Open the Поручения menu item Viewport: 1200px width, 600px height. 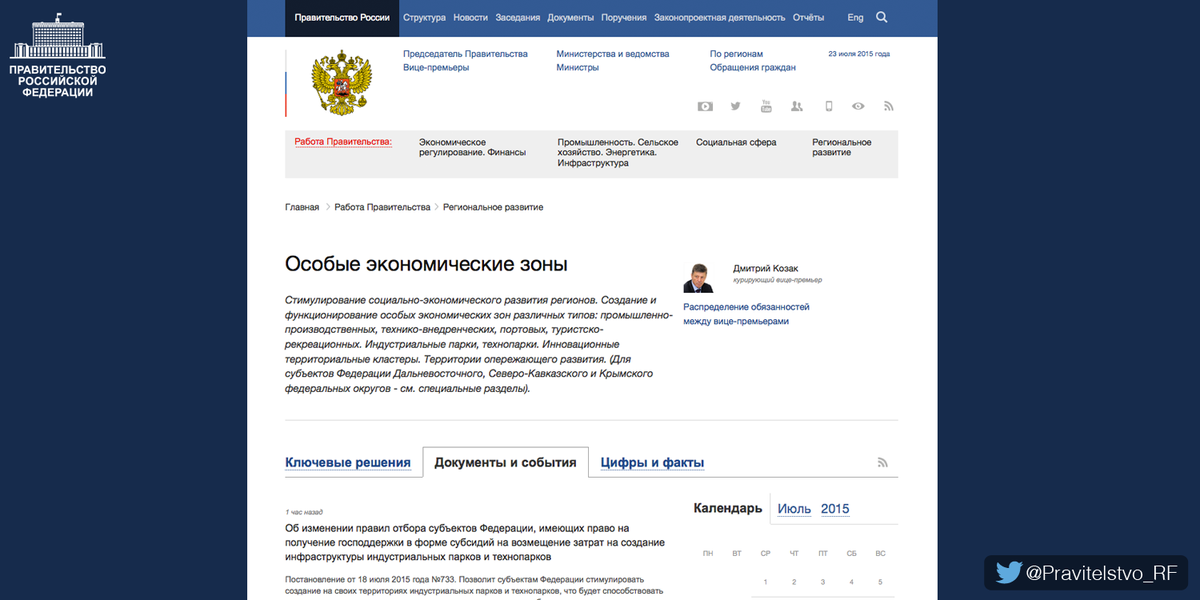624,18
